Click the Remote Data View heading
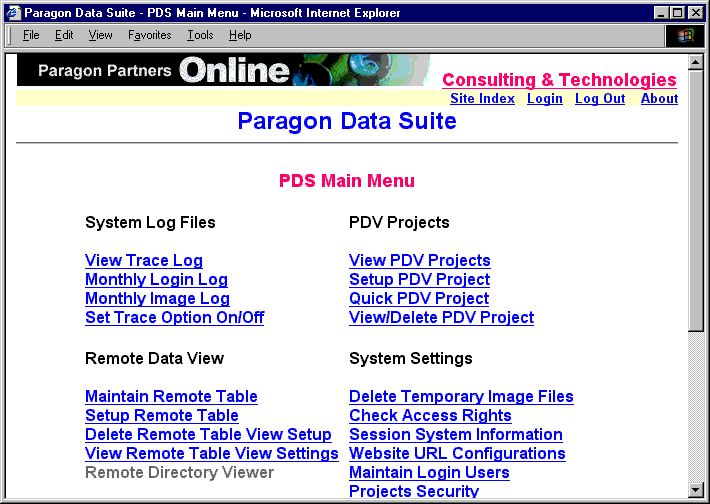The height and width of the screenshot is (504, 710). (154, 359)
